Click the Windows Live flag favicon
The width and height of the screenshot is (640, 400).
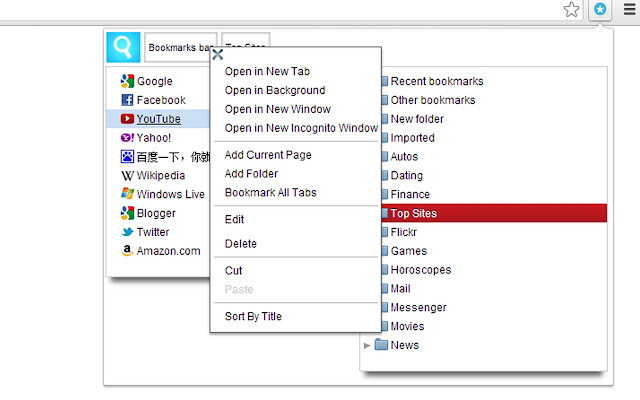coord(127,194)
